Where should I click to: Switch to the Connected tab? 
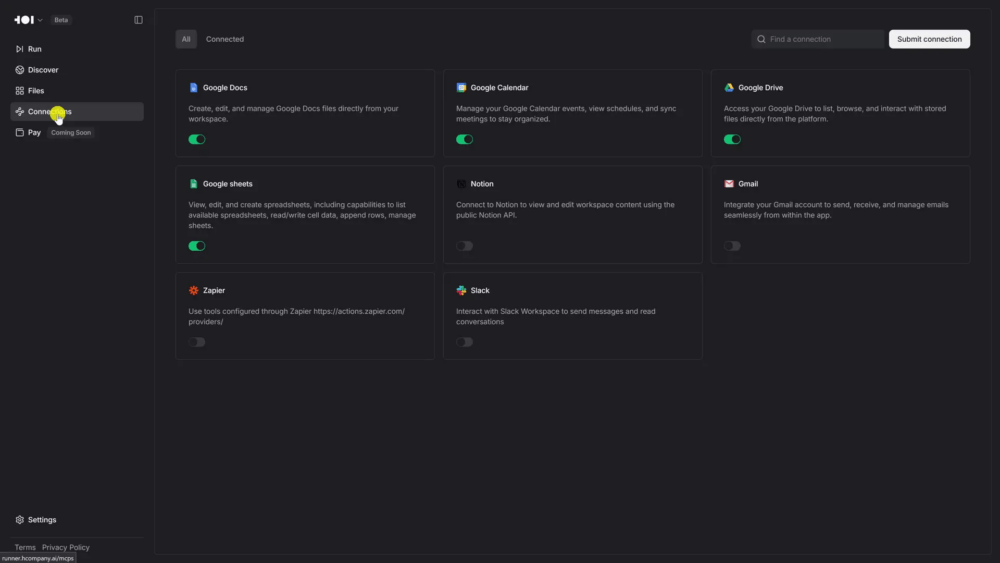(x=225, y=39)
